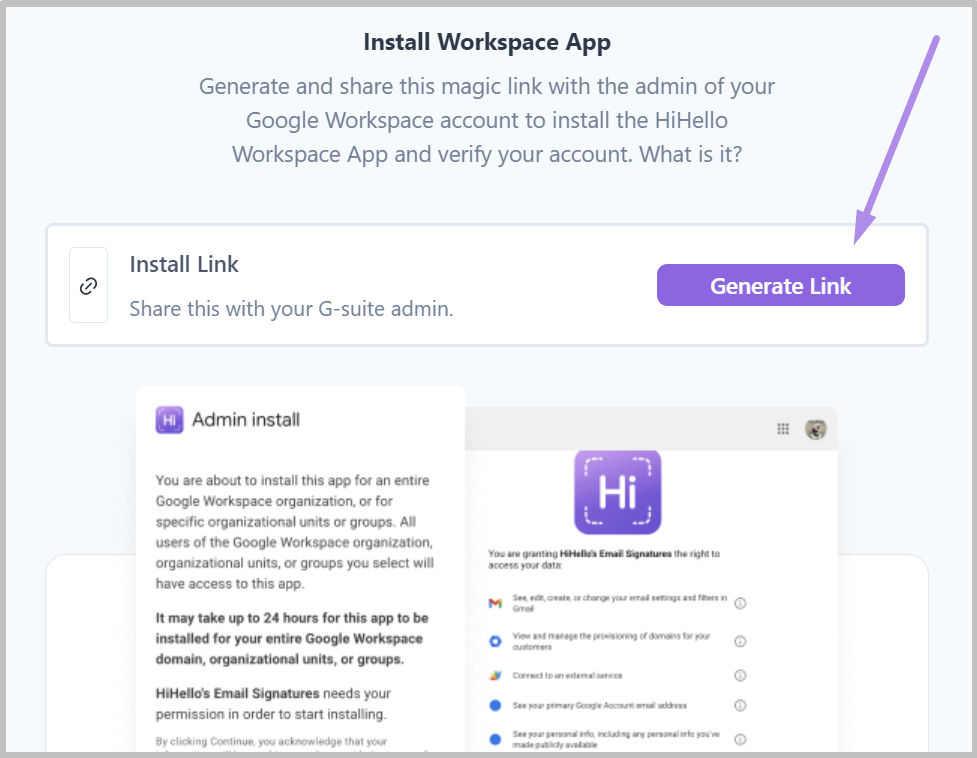Click "See your primary Google Account email address" text
This screenshot has height=758, width=977.
[599, 706]
